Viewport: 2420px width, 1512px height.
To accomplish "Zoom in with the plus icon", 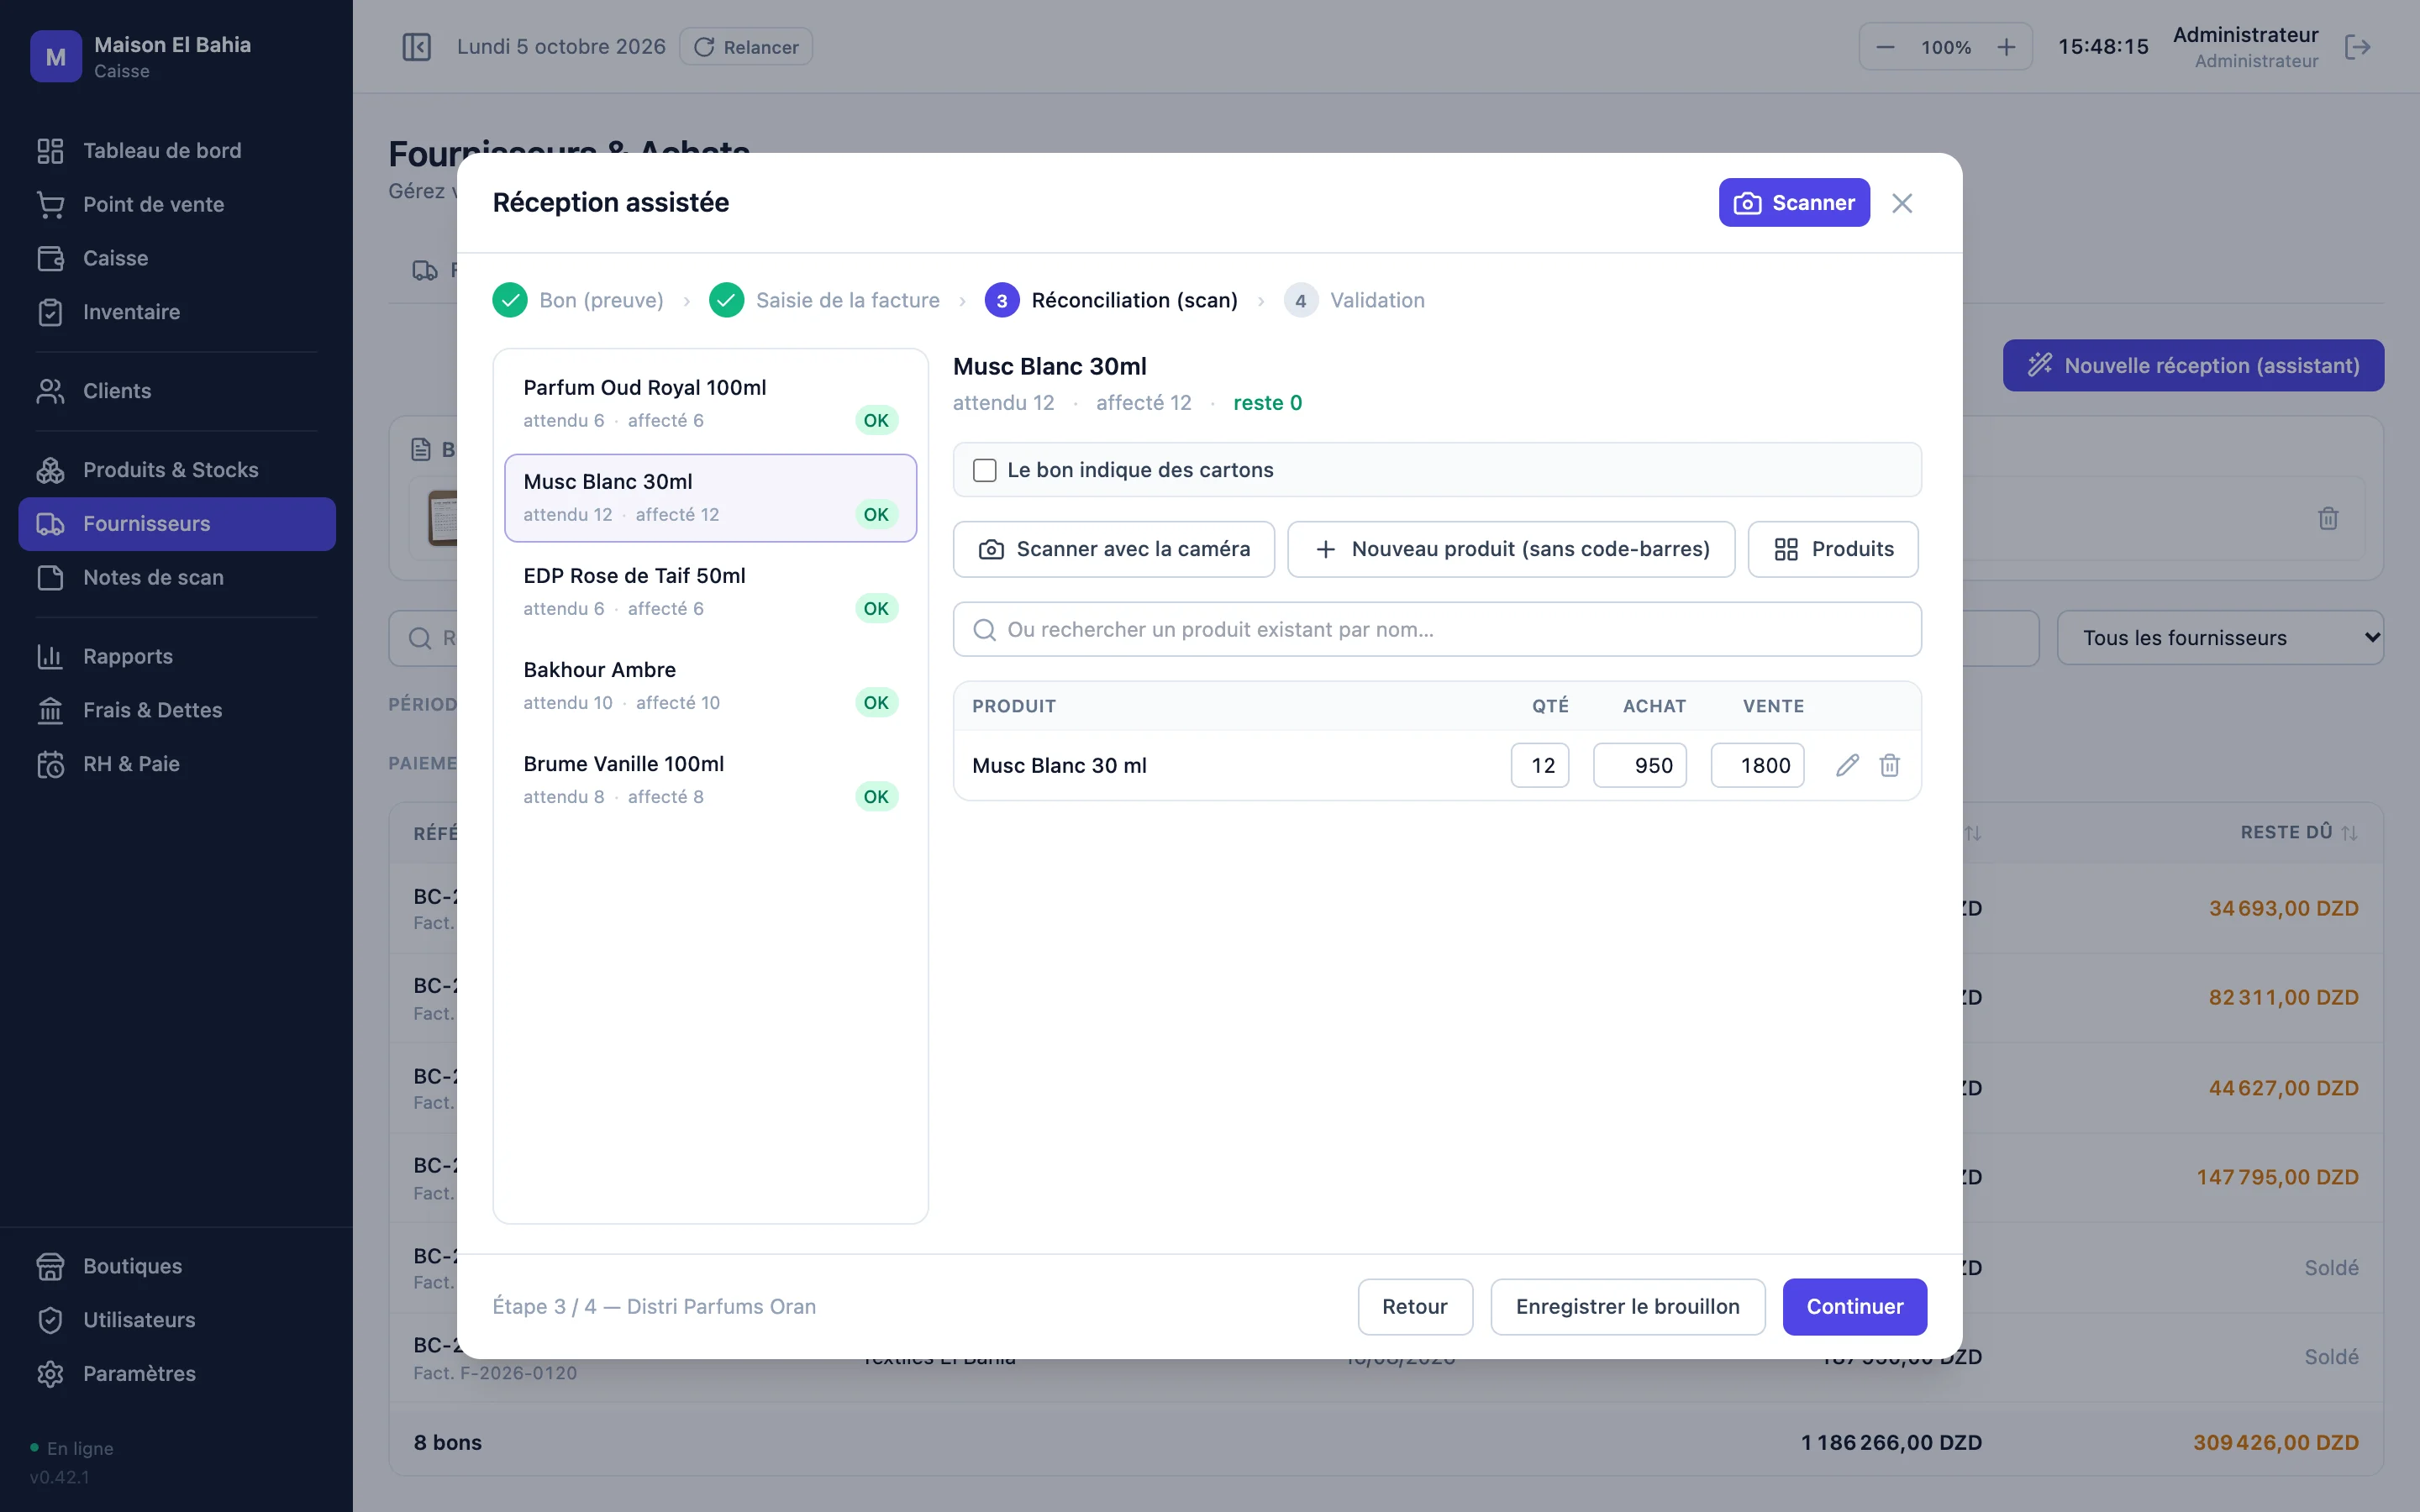I will pos(2006,47).
